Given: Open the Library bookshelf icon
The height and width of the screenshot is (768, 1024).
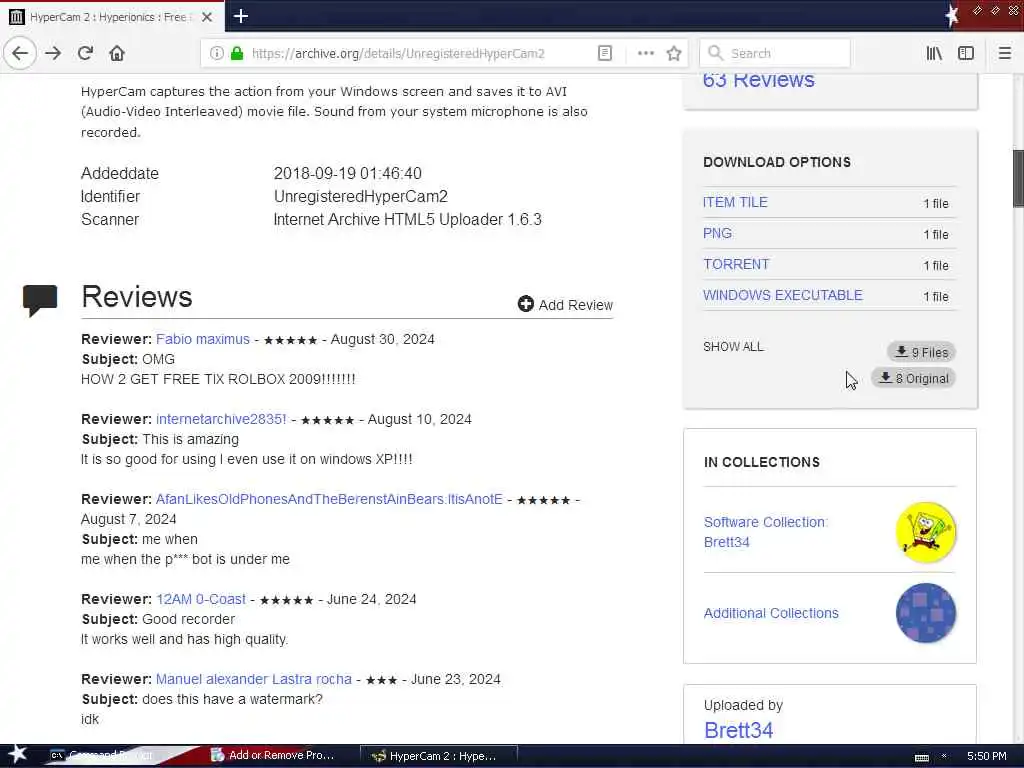Looking at the screenshot, I should 934,54.
